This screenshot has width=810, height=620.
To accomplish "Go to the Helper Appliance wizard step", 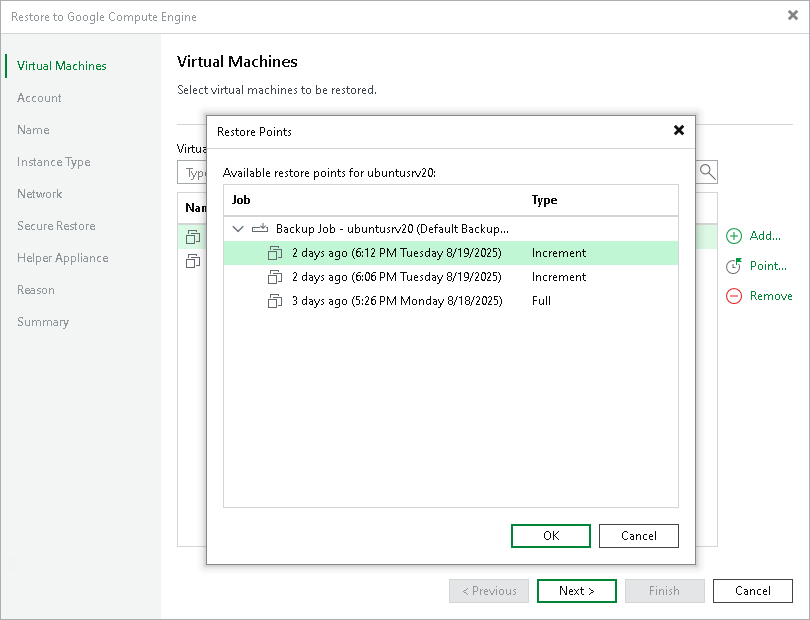I will click(63, 258).
